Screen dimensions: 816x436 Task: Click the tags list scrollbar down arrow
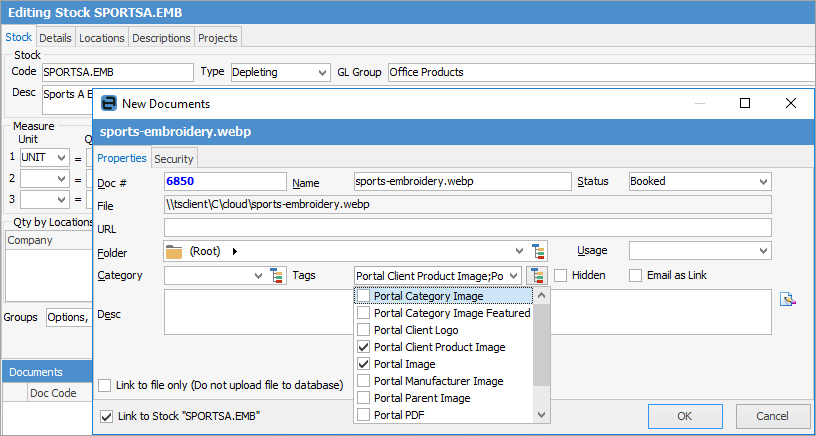[541, 414]
